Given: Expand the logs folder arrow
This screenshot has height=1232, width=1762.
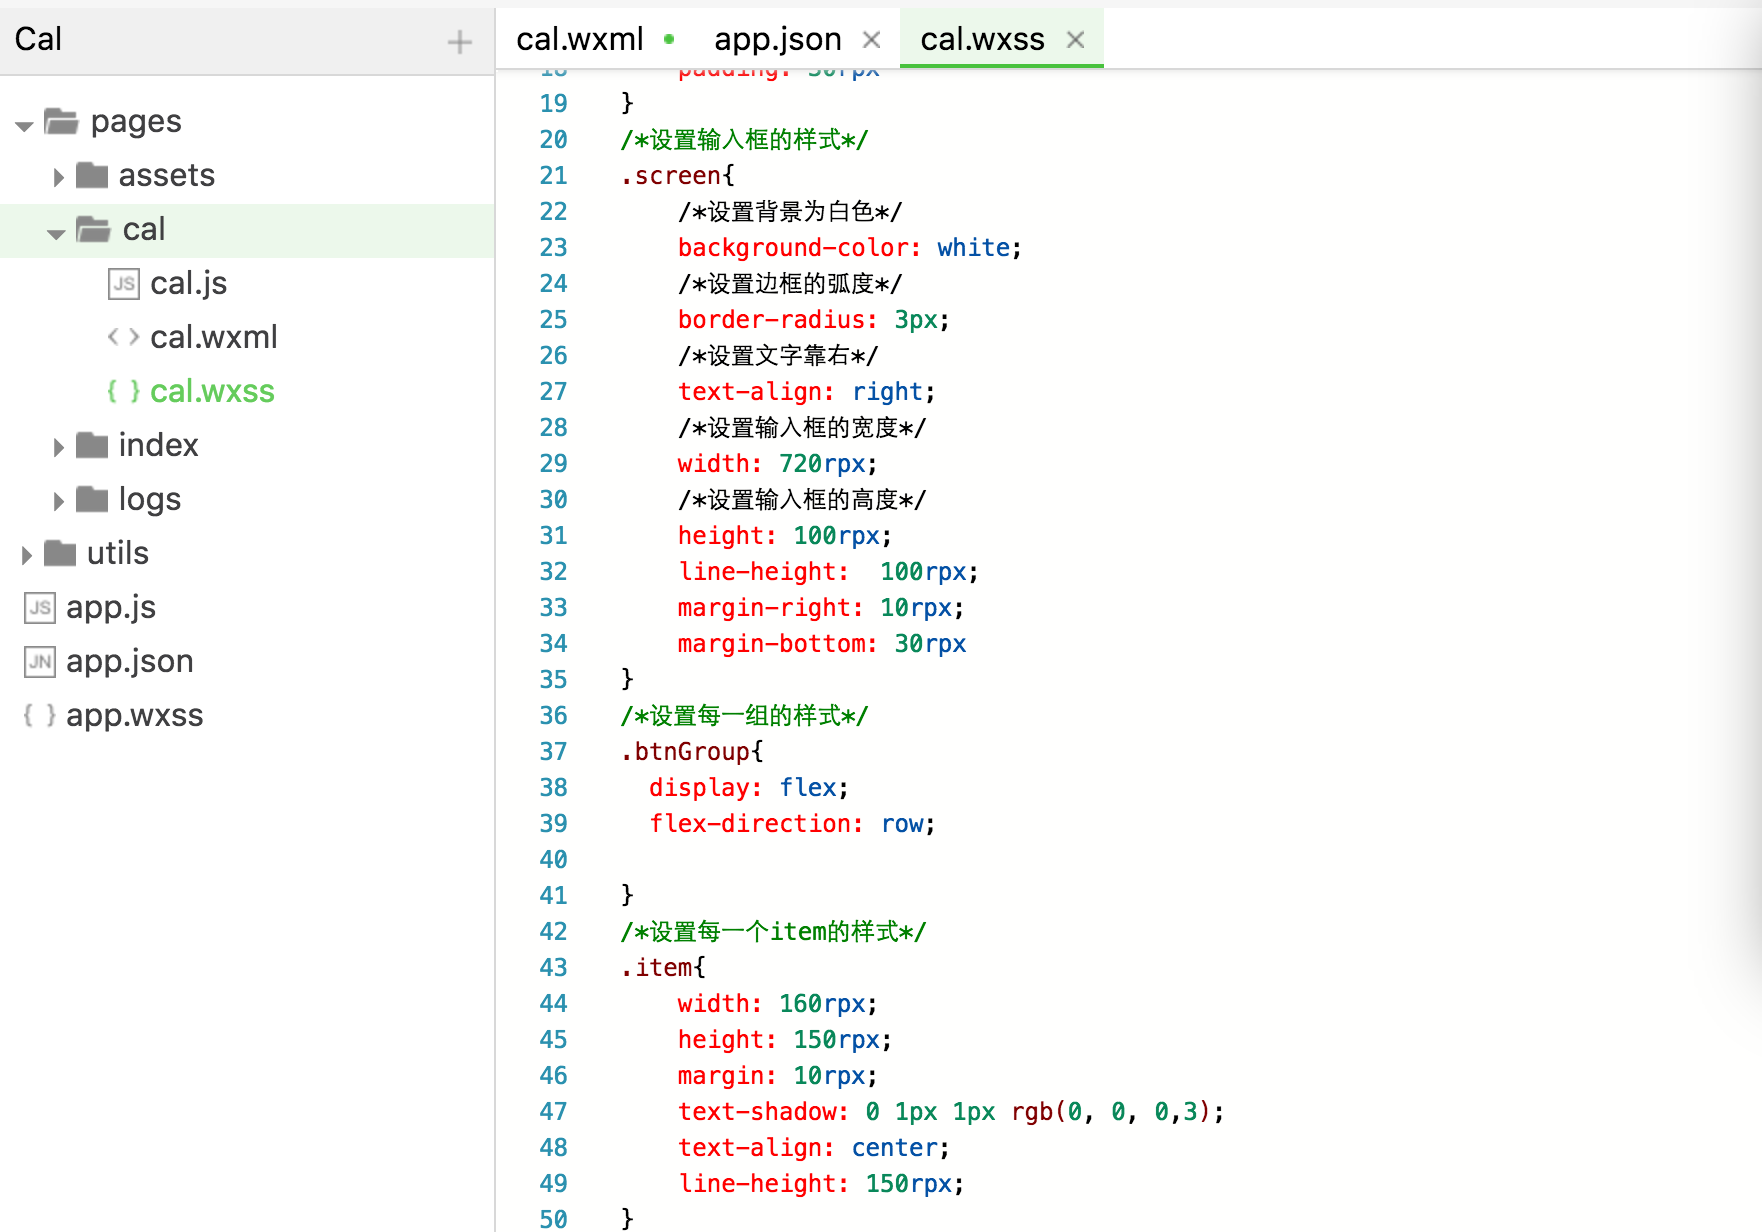Looking at the screenshot, I should (58, 501).
